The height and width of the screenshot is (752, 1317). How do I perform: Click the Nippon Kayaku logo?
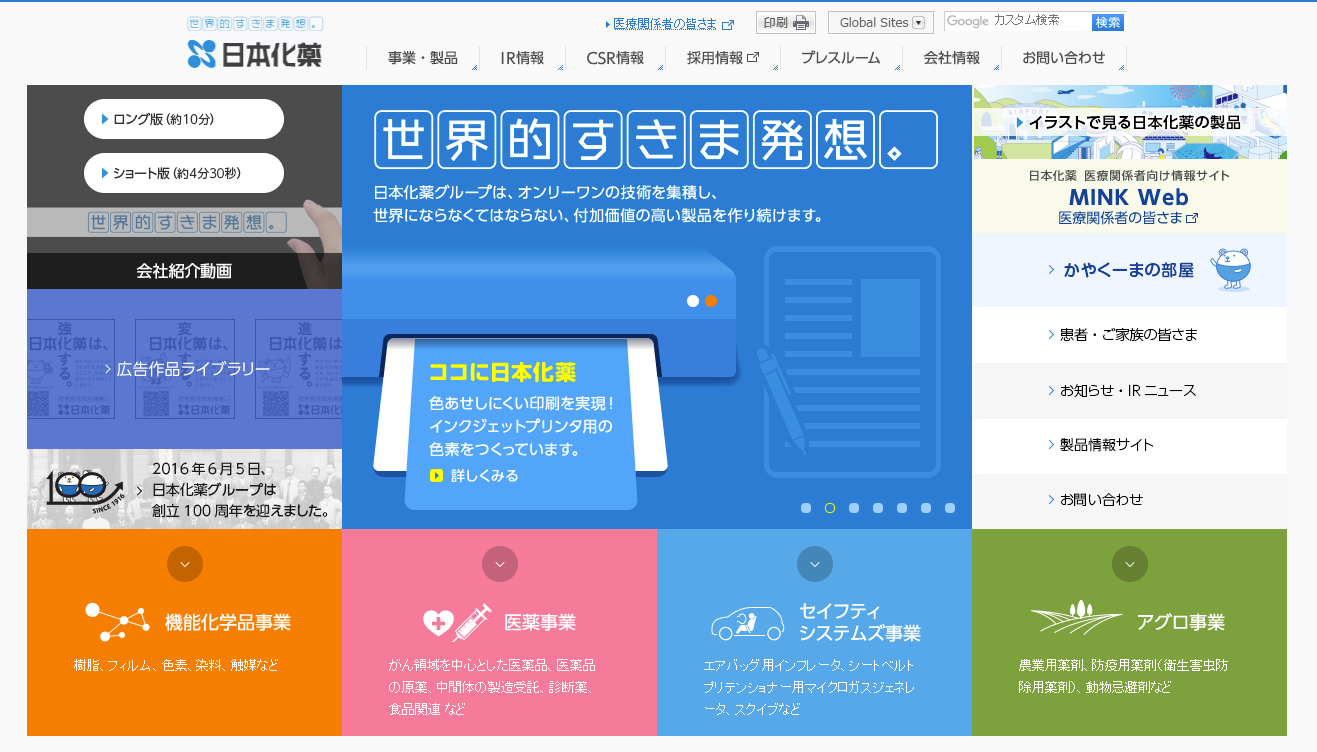(x=255, y=54)
